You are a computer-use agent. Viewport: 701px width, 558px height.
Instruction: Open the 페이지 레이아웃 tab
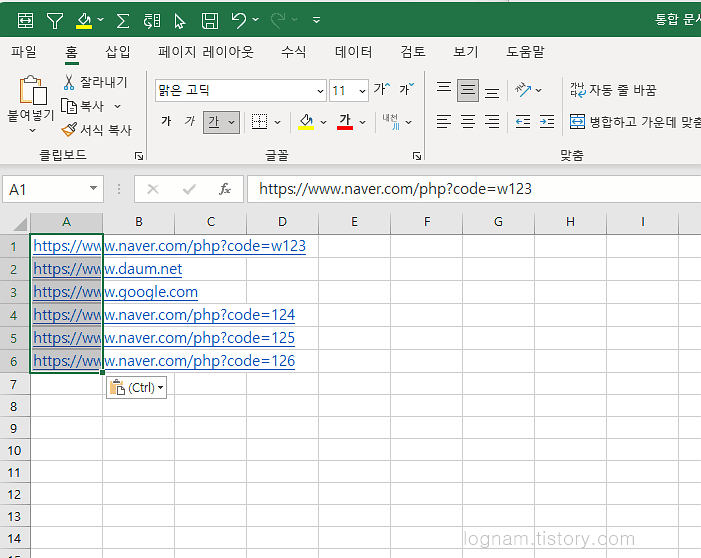(x=206, y=52)
